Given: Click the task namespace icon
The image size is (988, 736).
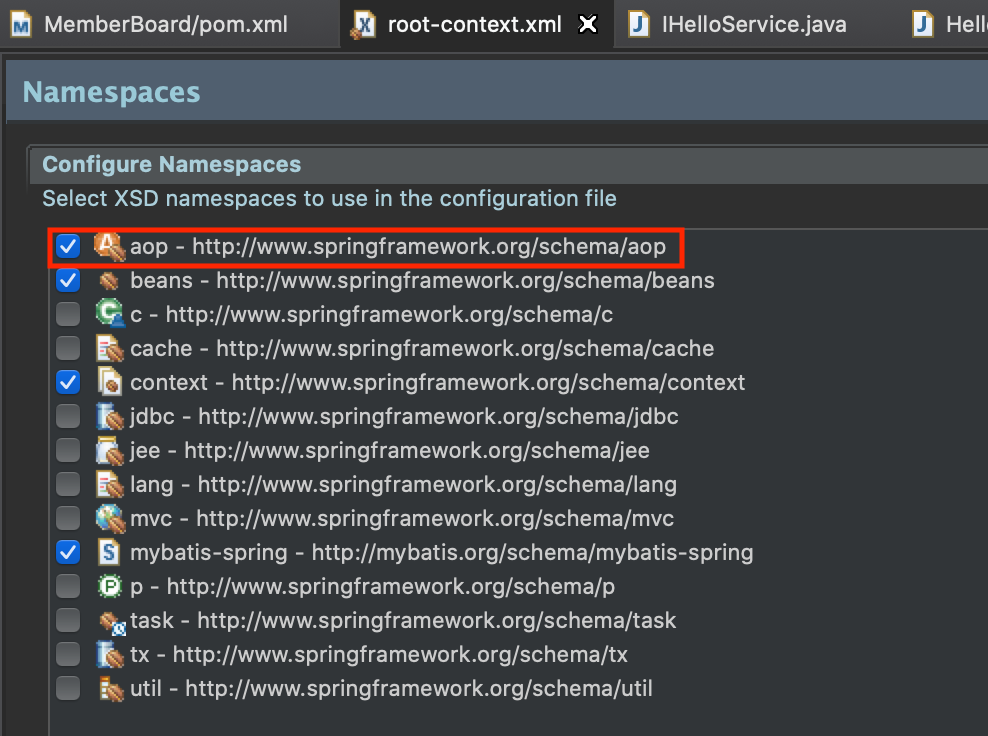Looking at the screenshot, I should point(112,622).
